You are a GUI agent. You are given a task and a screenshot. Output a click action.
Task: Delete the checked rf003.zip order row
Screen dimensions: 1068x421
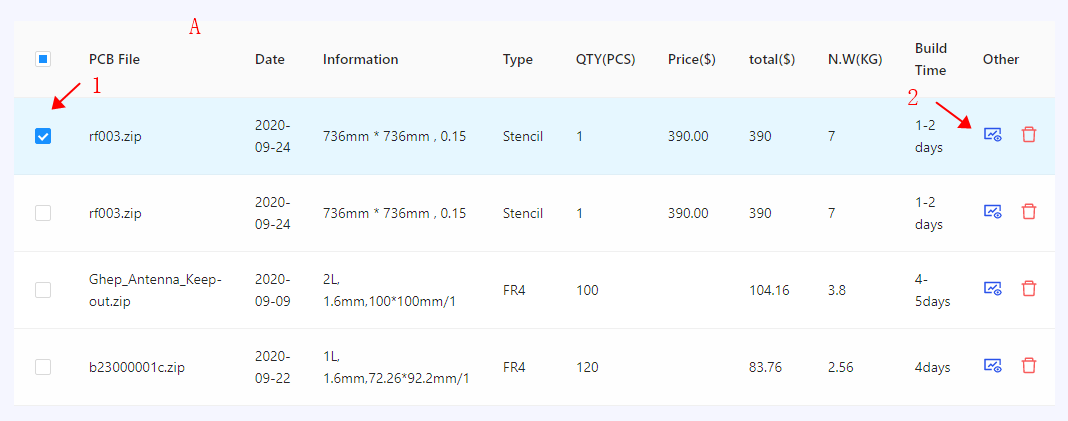(1029, 134)
